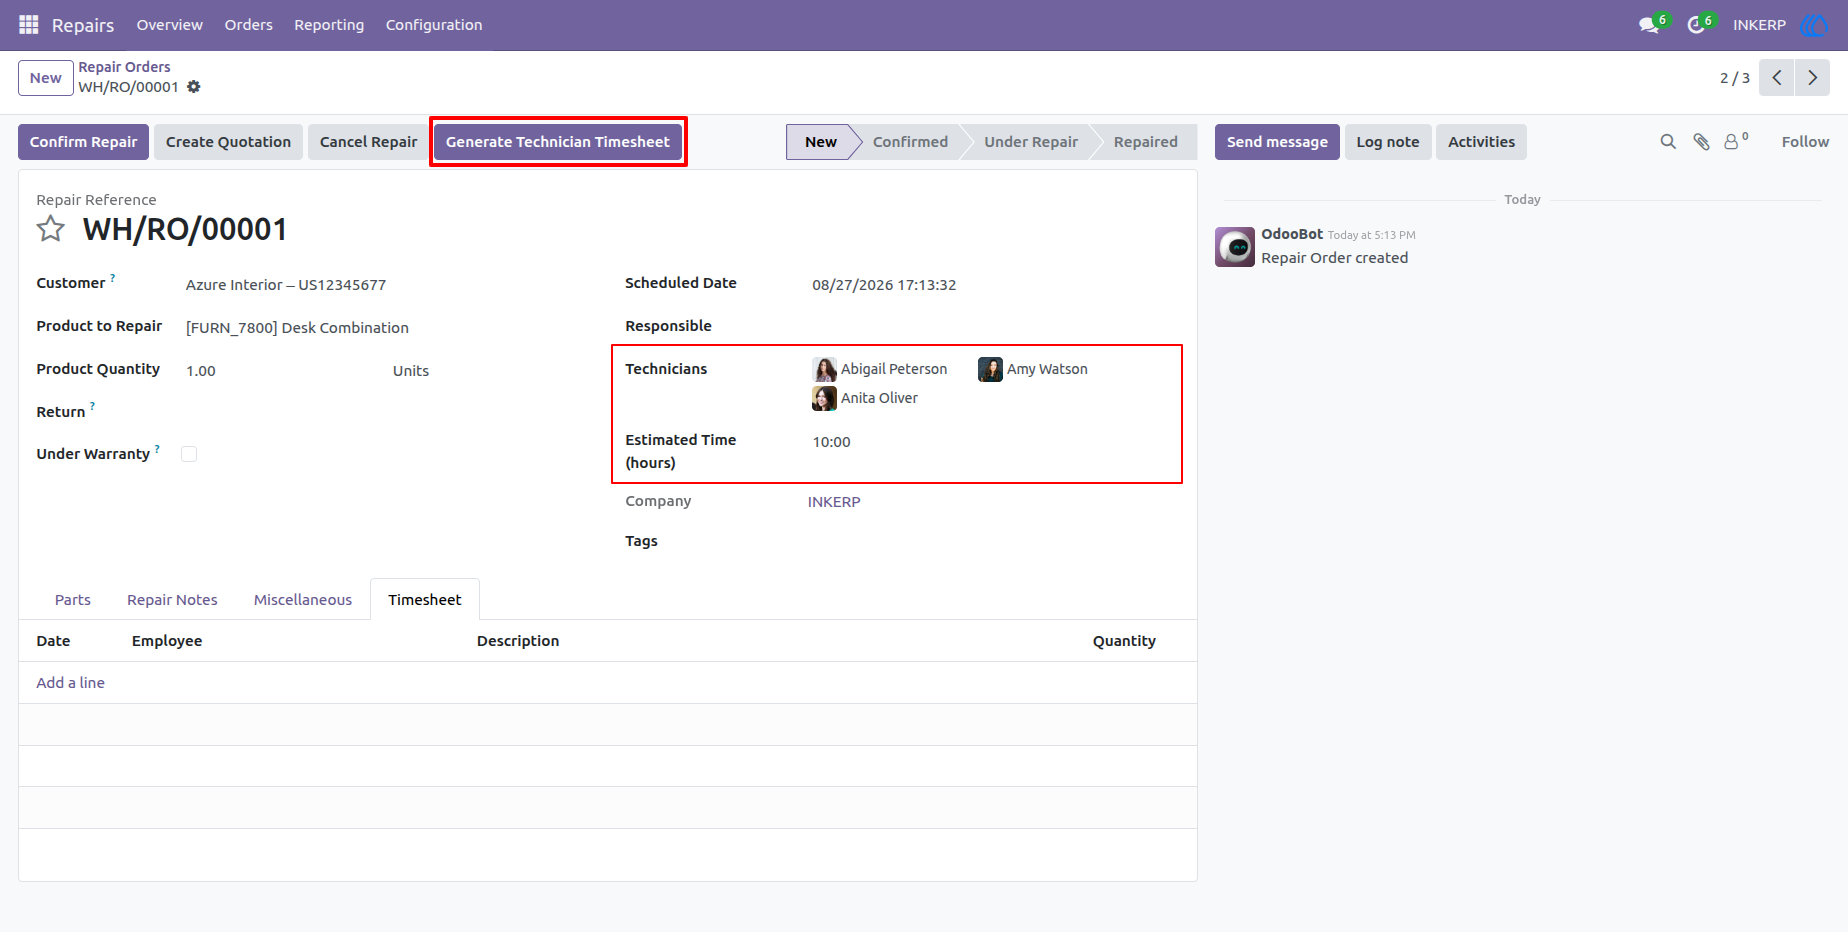The height and width of the screenshot is (932, 1848).
Task: Click the user avatar logo icon
Action: pos(1813,25)
